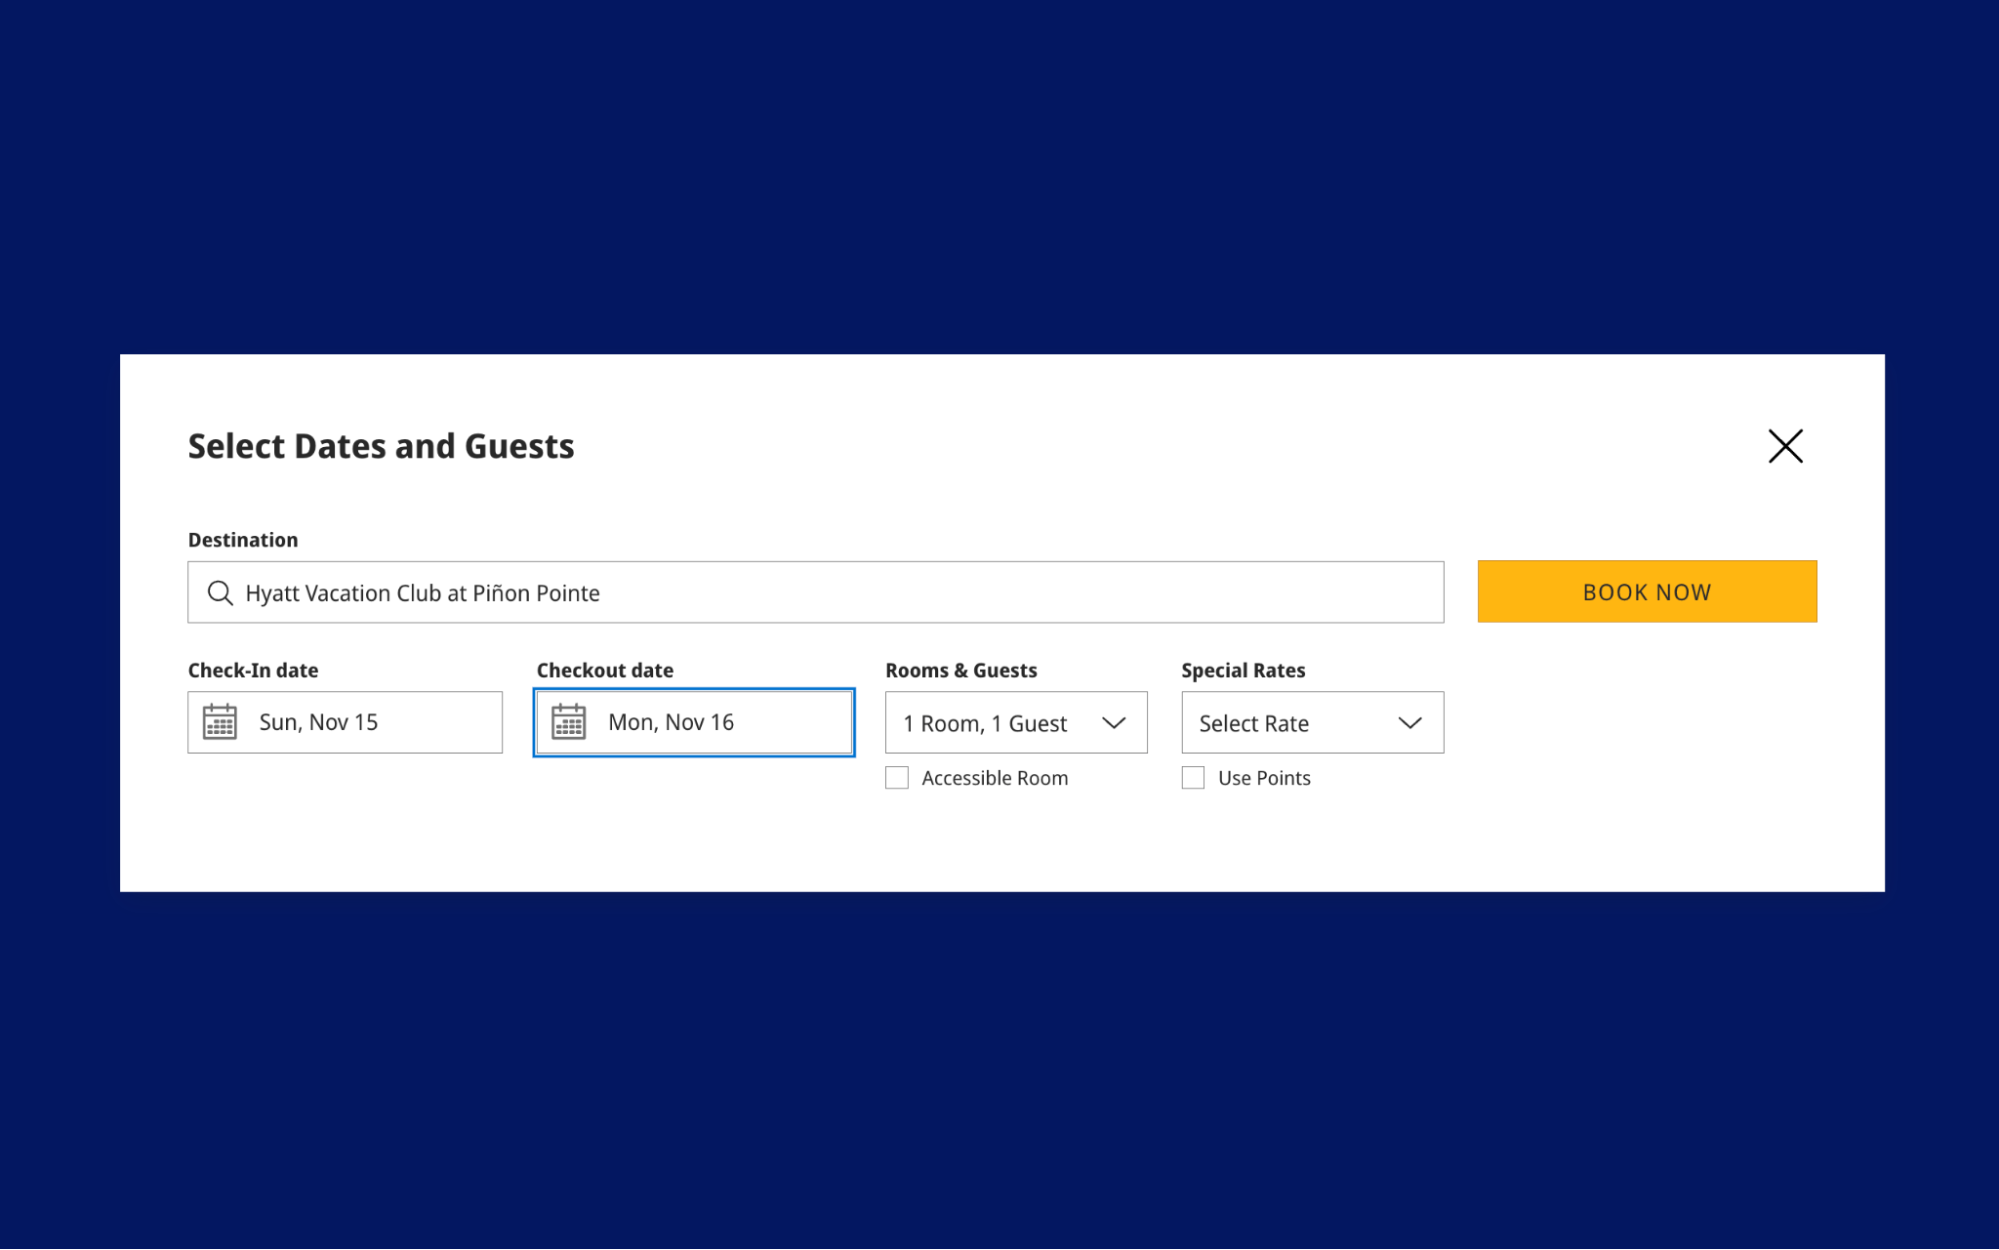Click the Checkout date calendar icon
The width and height of the screenshot is (1999, 1250).
pyautogui.click(x=569, y=722)
